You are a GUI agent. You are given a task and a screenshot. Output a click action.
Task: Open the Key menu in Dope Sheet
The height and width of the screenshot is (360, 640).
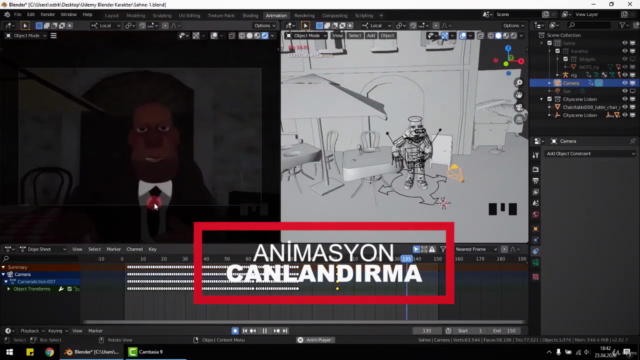click(153, 249)
